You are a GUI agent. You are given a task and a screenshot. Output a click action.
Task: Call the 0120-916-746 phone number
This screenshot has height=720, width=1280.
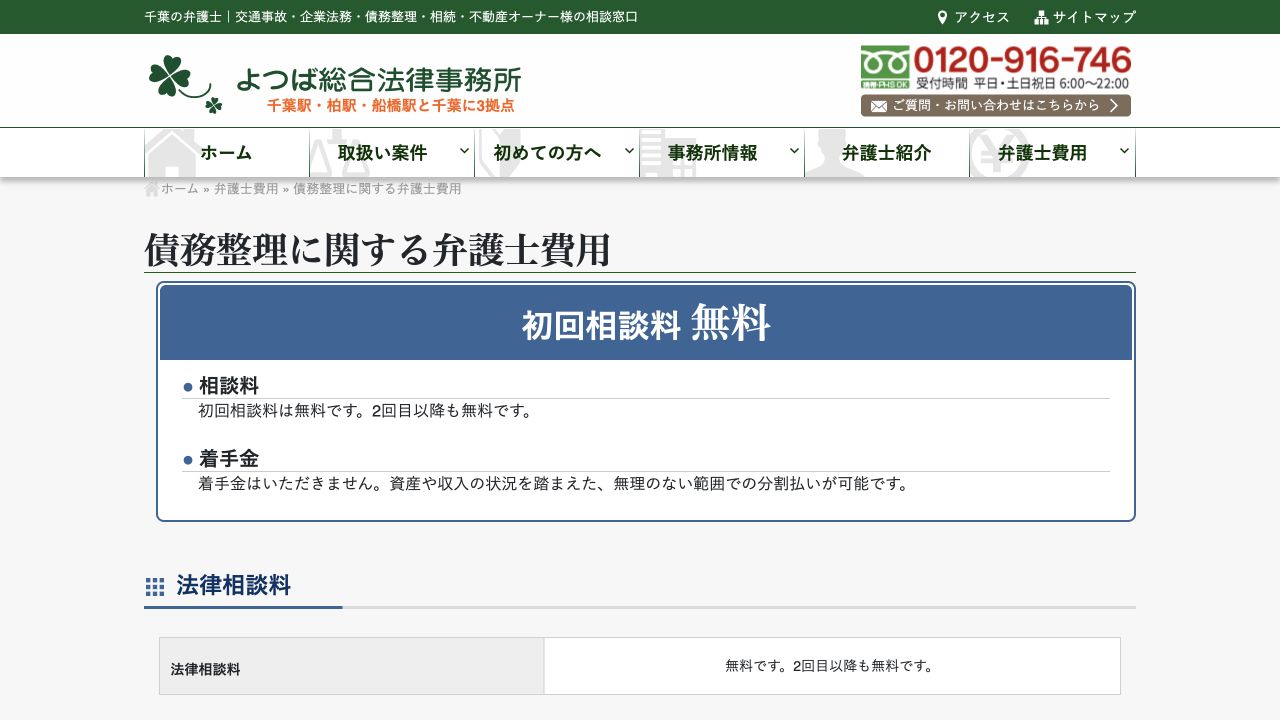click(1022, 60)
